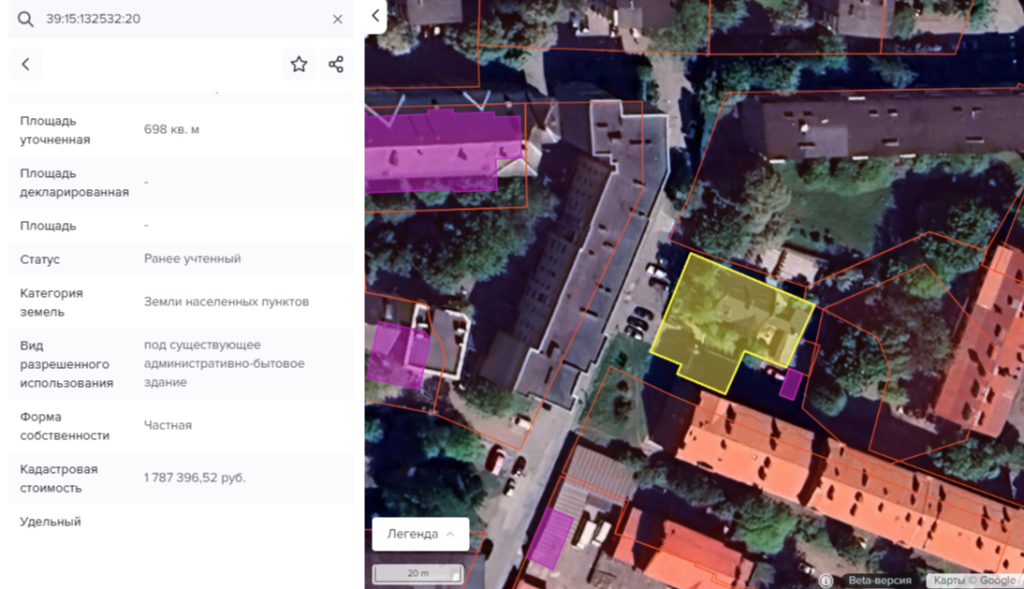Click the map info icon
This screenshot has width=1024, height=589.
[x=826, y=580]
